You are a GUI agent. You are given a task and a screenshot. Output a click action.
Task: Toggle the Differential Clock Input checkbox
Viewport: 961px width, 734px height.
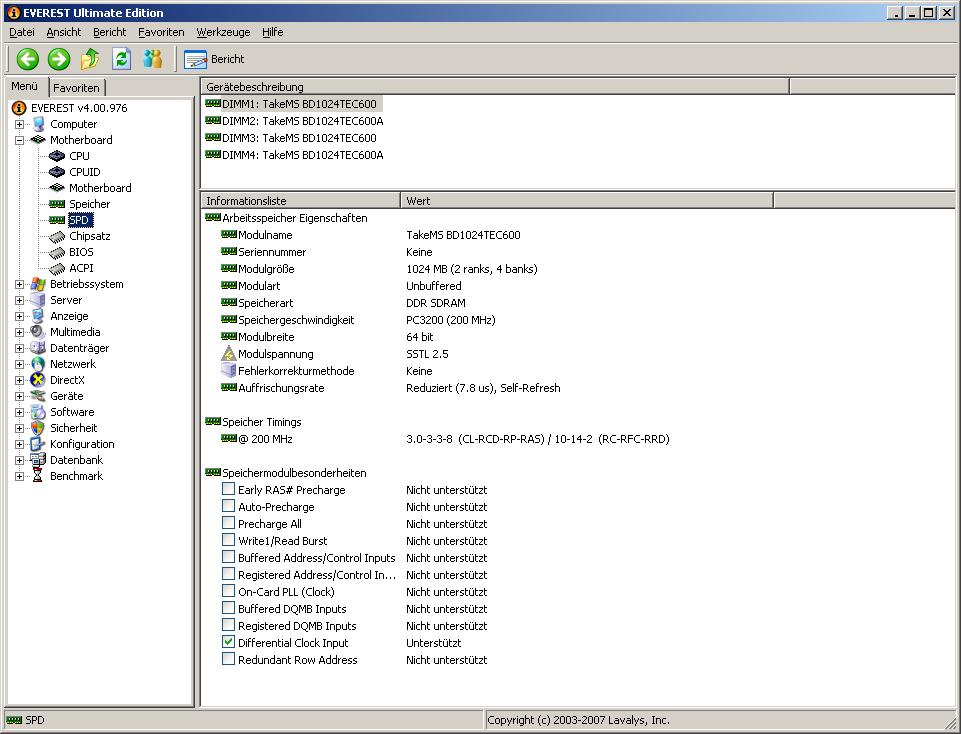229,642
